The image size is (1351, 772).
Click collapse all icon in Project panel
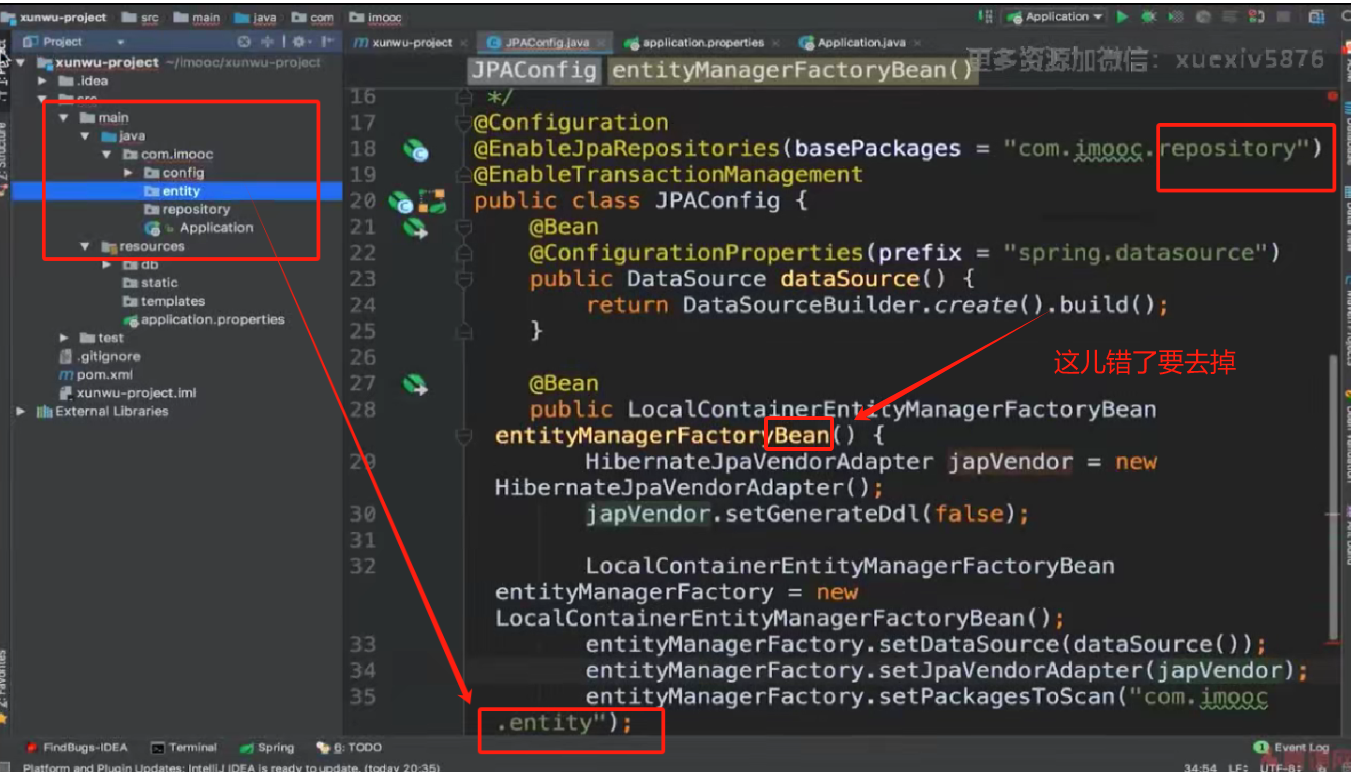[267, 42]
